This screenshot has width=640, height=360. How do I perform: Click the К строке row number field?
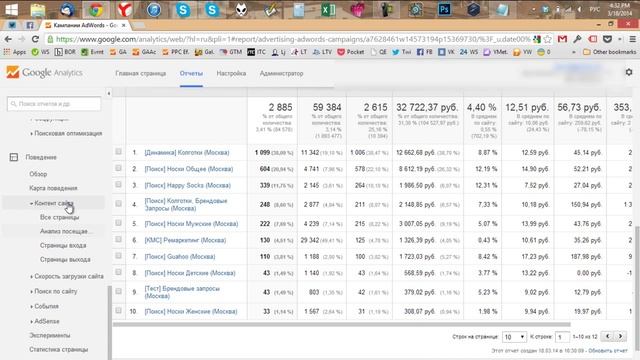tap(562, 337)
